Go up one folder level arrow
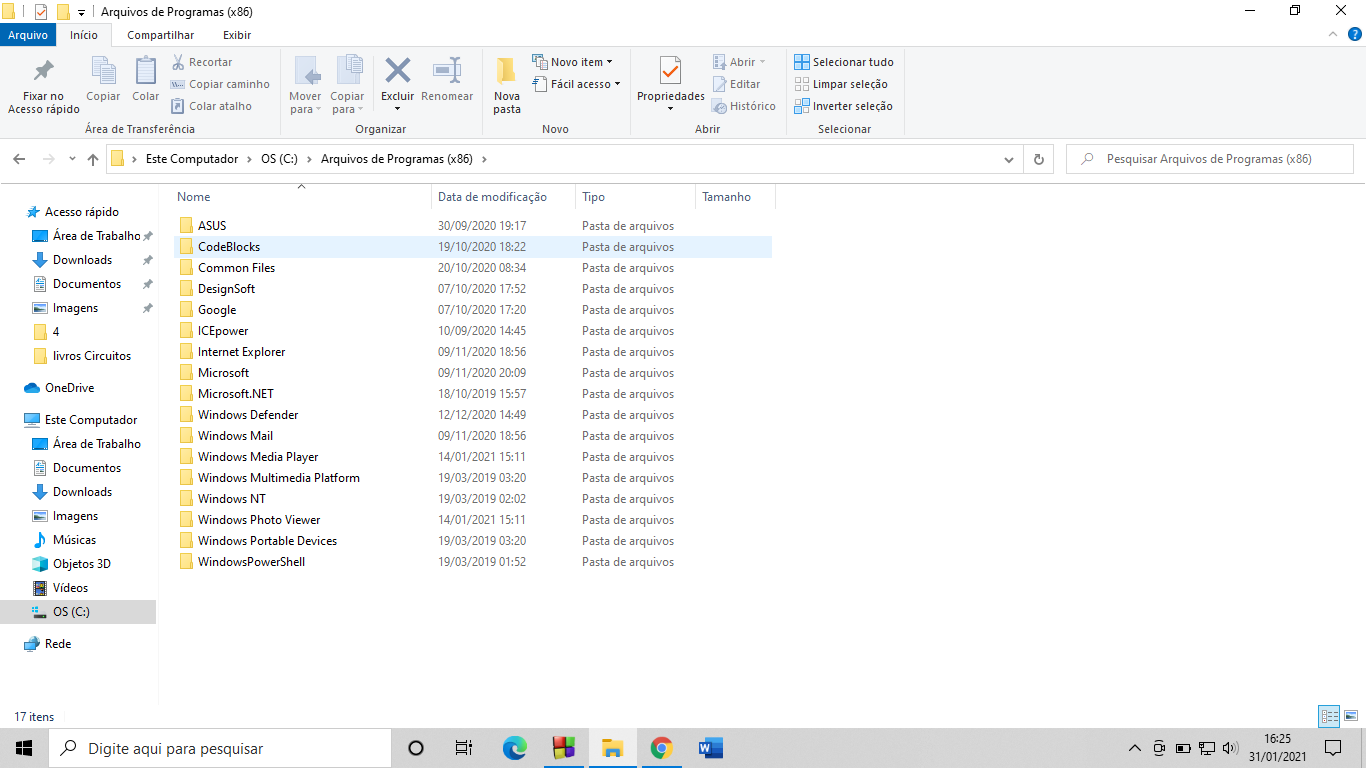This screenshot has height=768, width=1366. [x=93, y=159]
